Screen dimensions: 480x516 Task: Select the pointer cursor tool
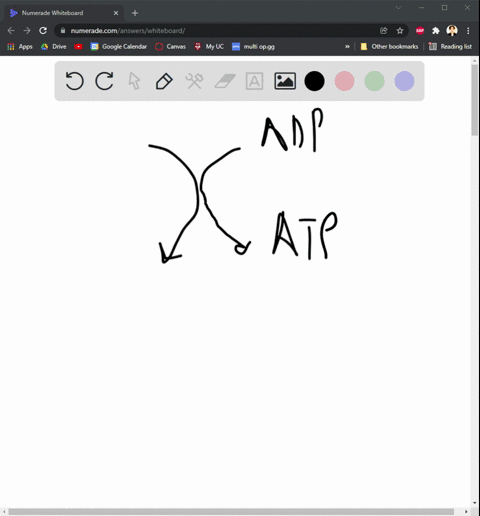tap(134, 81)
